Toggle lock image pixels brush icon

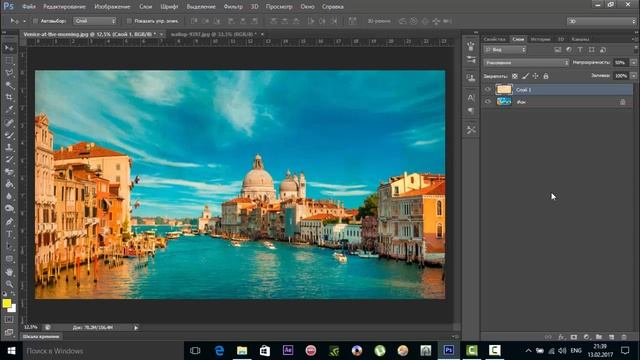[525, 76]
